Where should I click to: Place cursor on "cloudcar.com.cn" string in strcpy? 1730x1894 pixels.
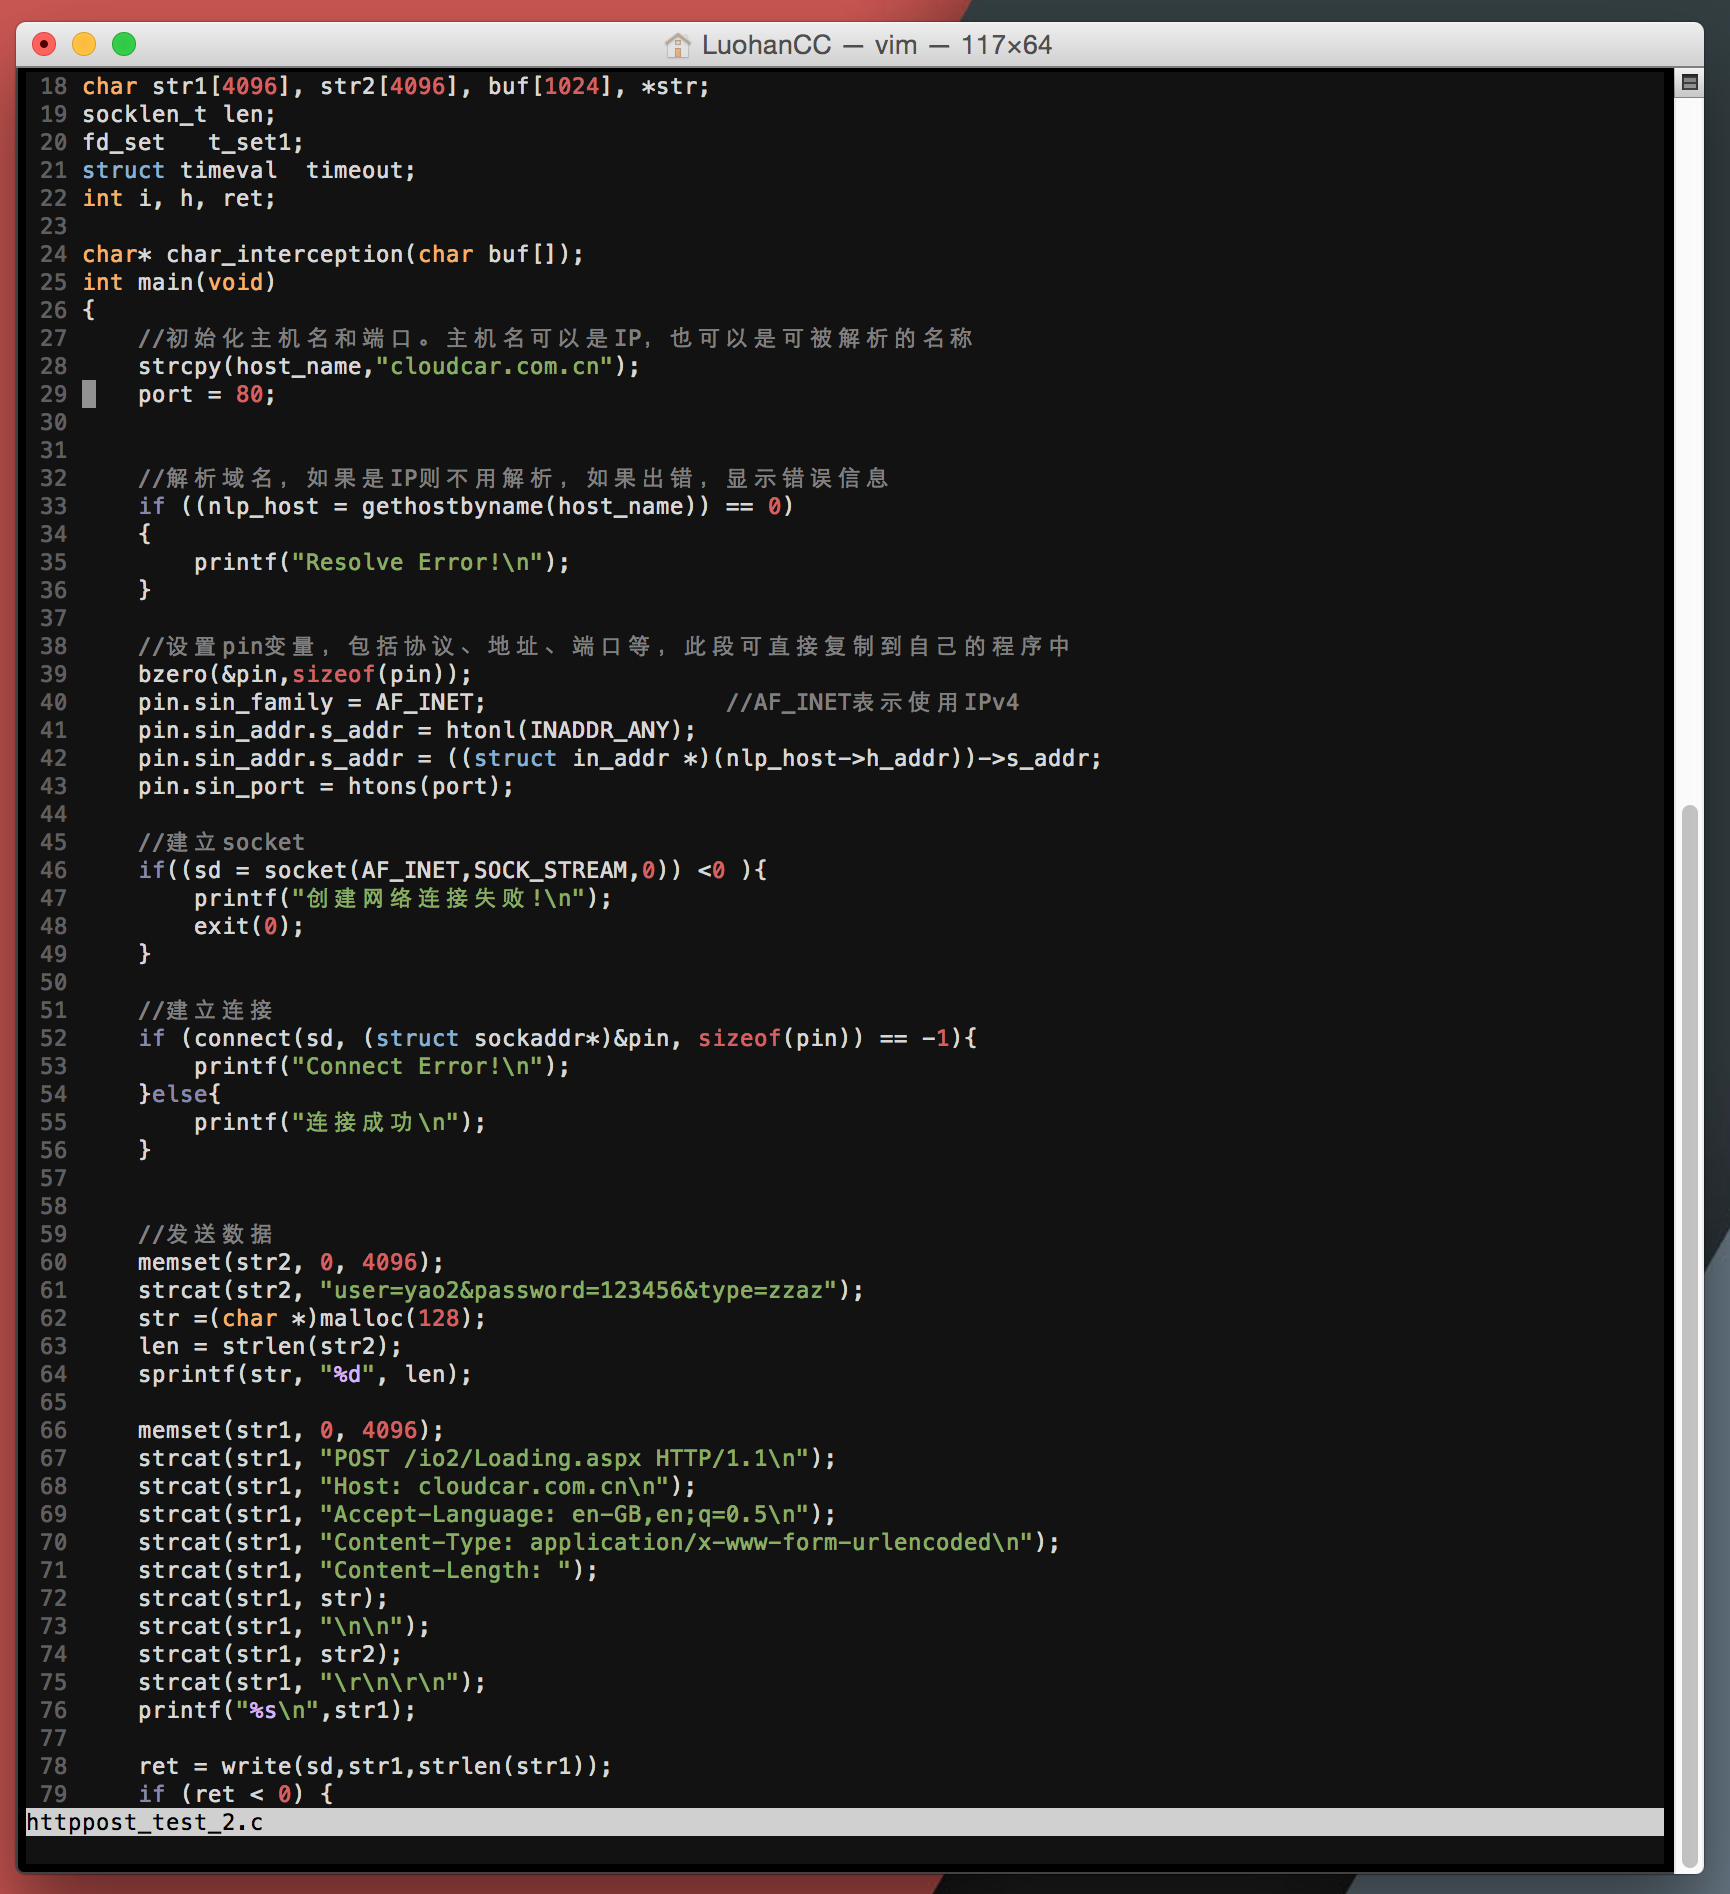pyautogui.click(x=494, y=366)
